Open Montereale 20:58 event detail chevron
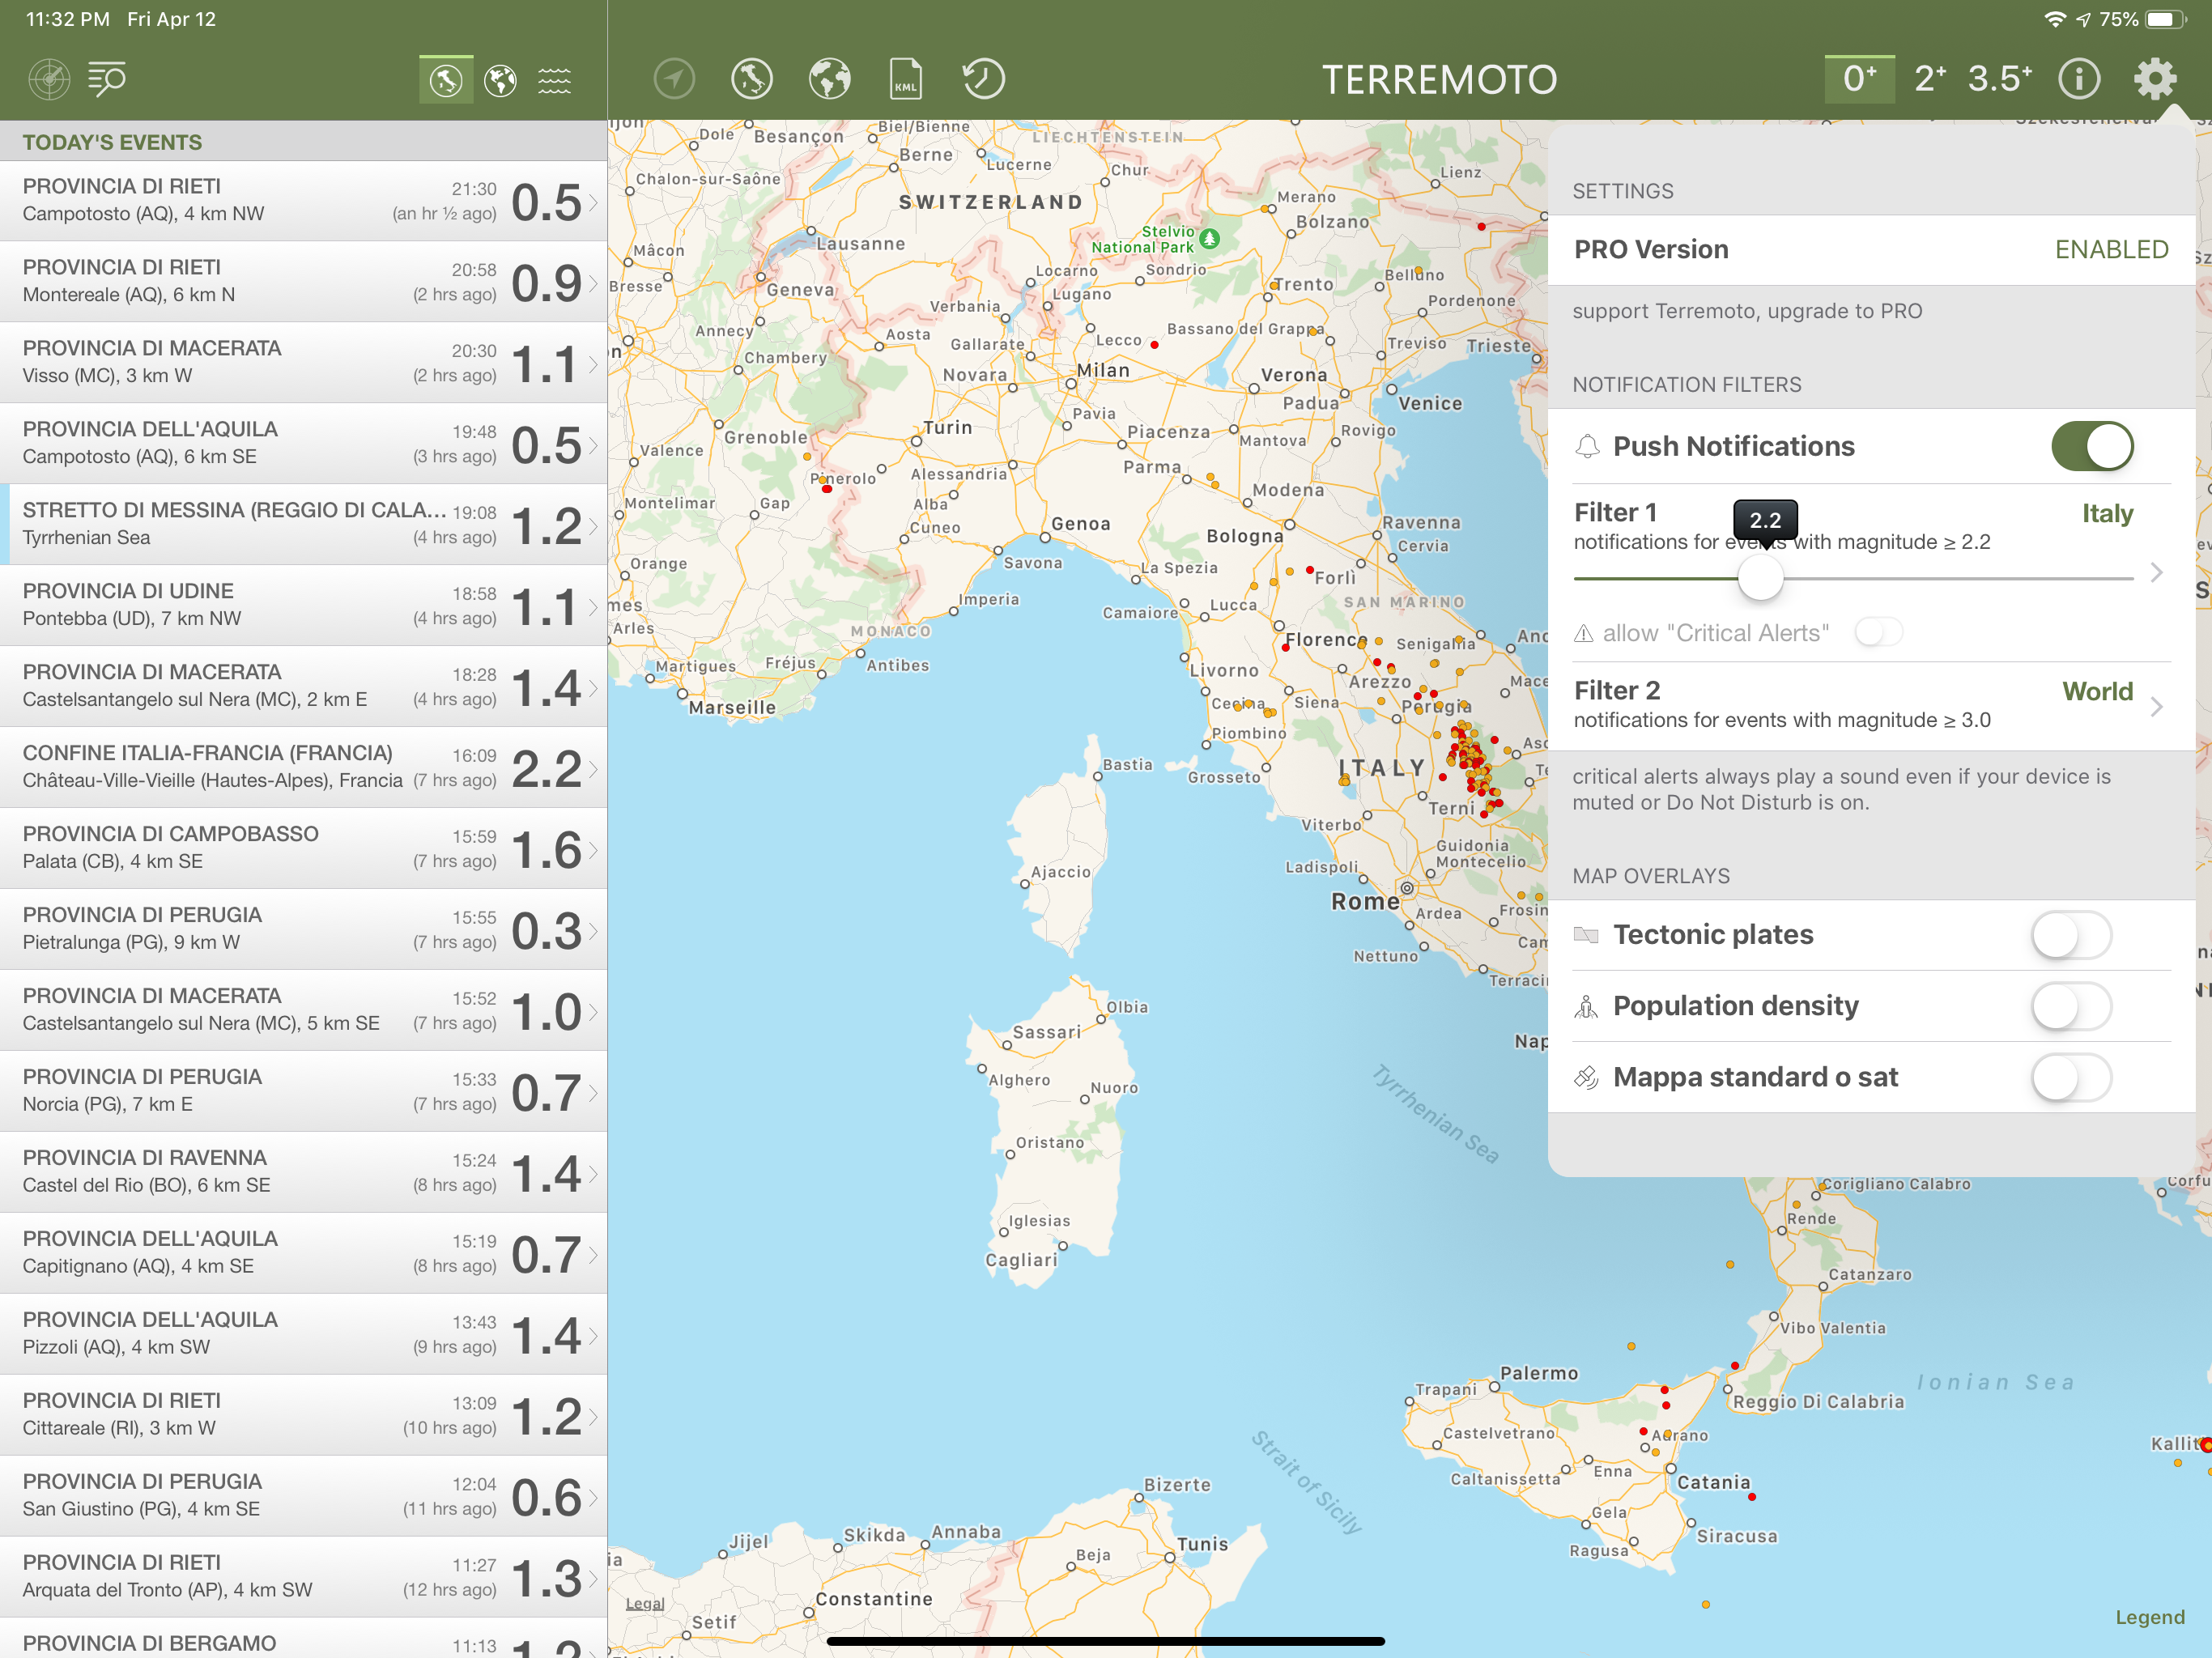Viewport: 2212px width, 1658px height. click(x=593, y=283)
